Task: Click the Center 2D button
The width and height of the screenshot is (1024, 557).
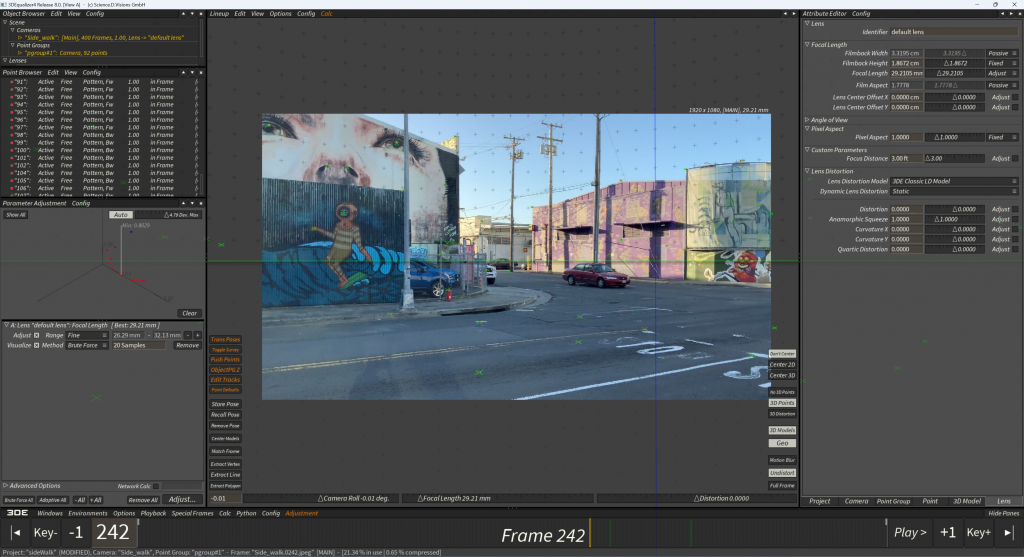Action: (782, 365)
